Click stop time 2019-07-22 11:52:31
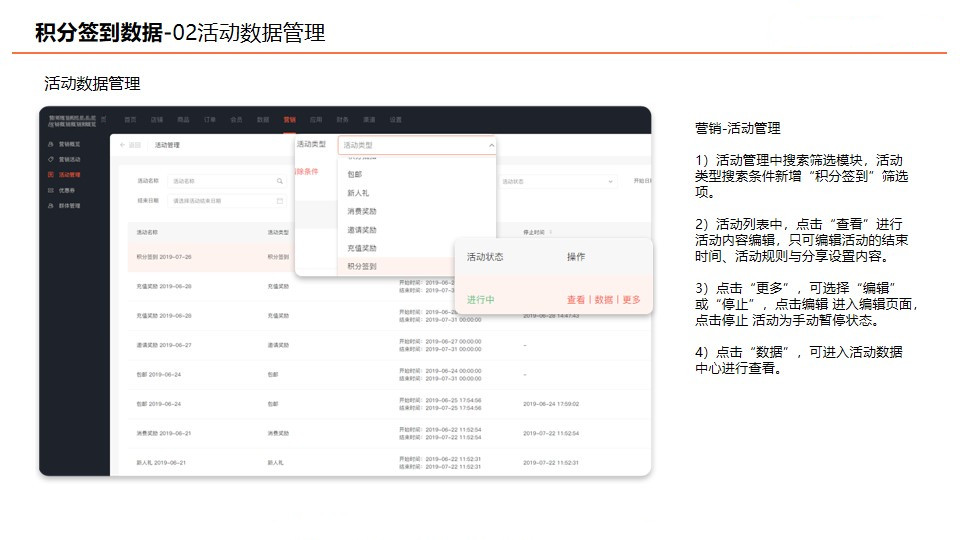 [551, 463]
